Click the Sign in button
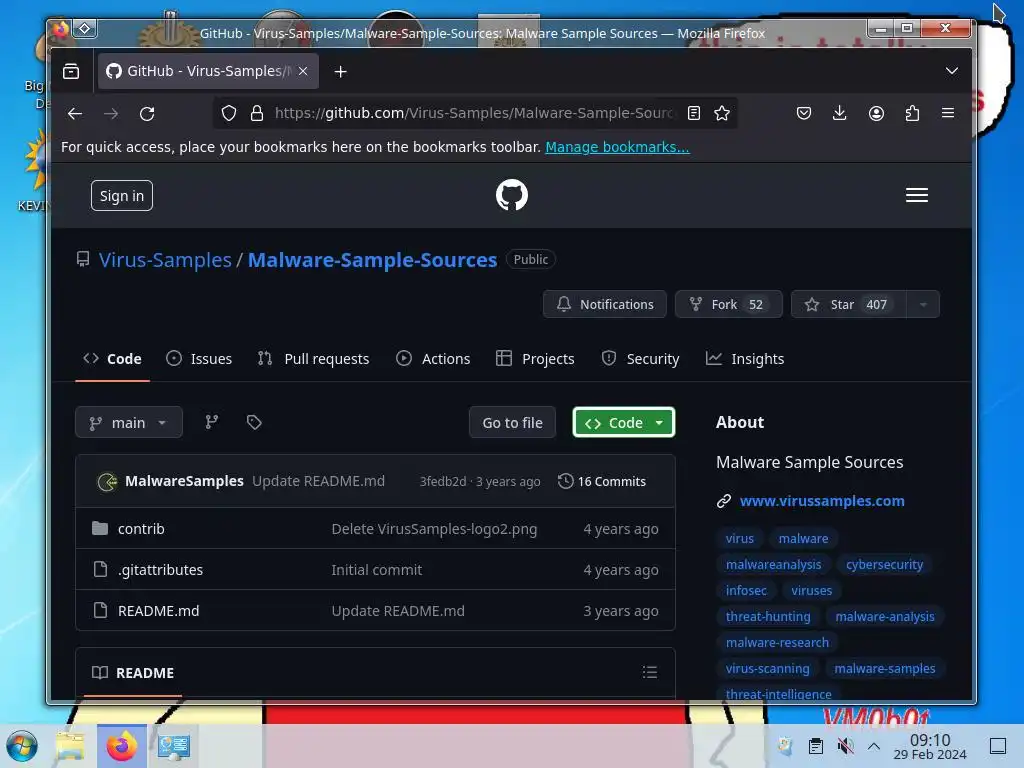The image size is (1024, 768). coord(122,196)
